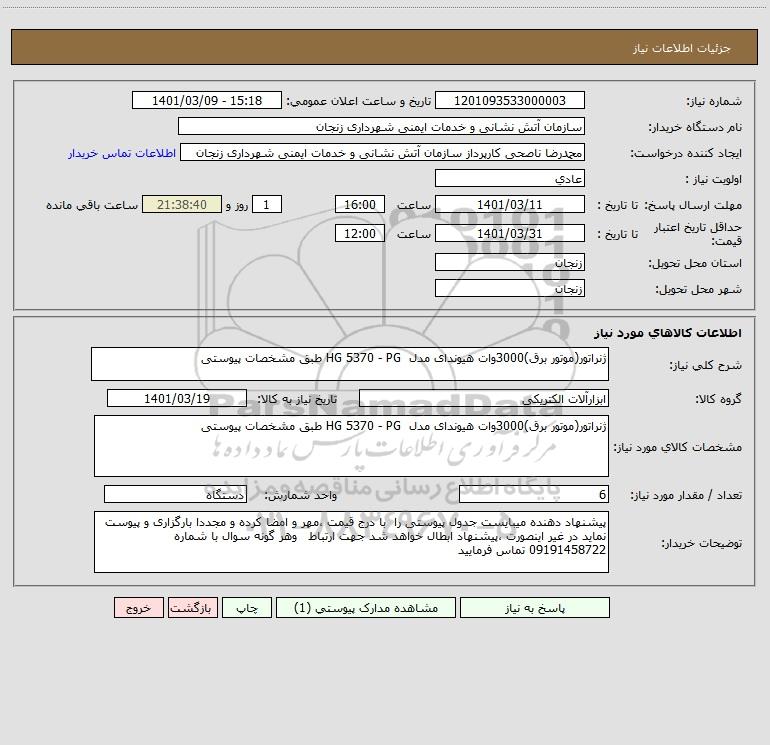This screenshot has width=770, height=745.
Task: Click the خروج exit button
Action: tap(138, 607)
